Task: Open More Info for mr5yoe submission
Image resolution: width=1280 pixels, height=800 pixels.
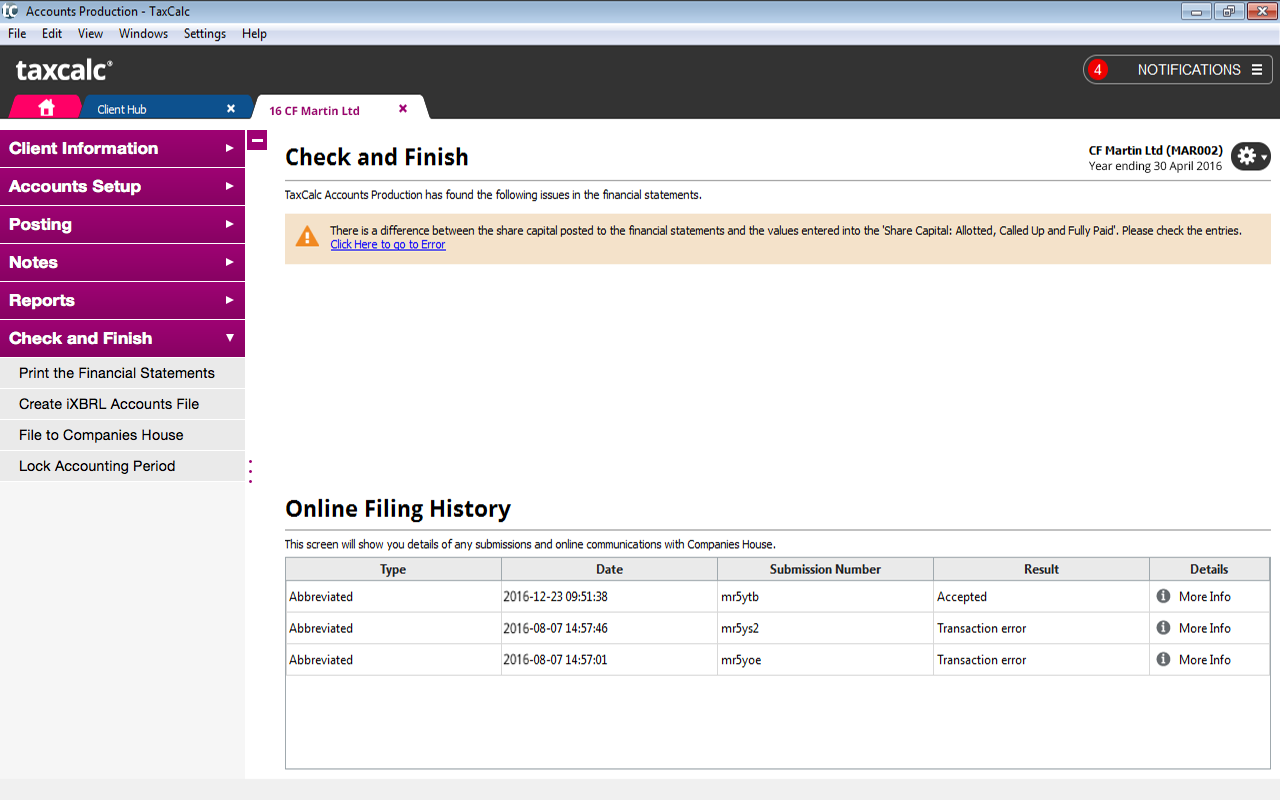Action: pos(1204,659)
